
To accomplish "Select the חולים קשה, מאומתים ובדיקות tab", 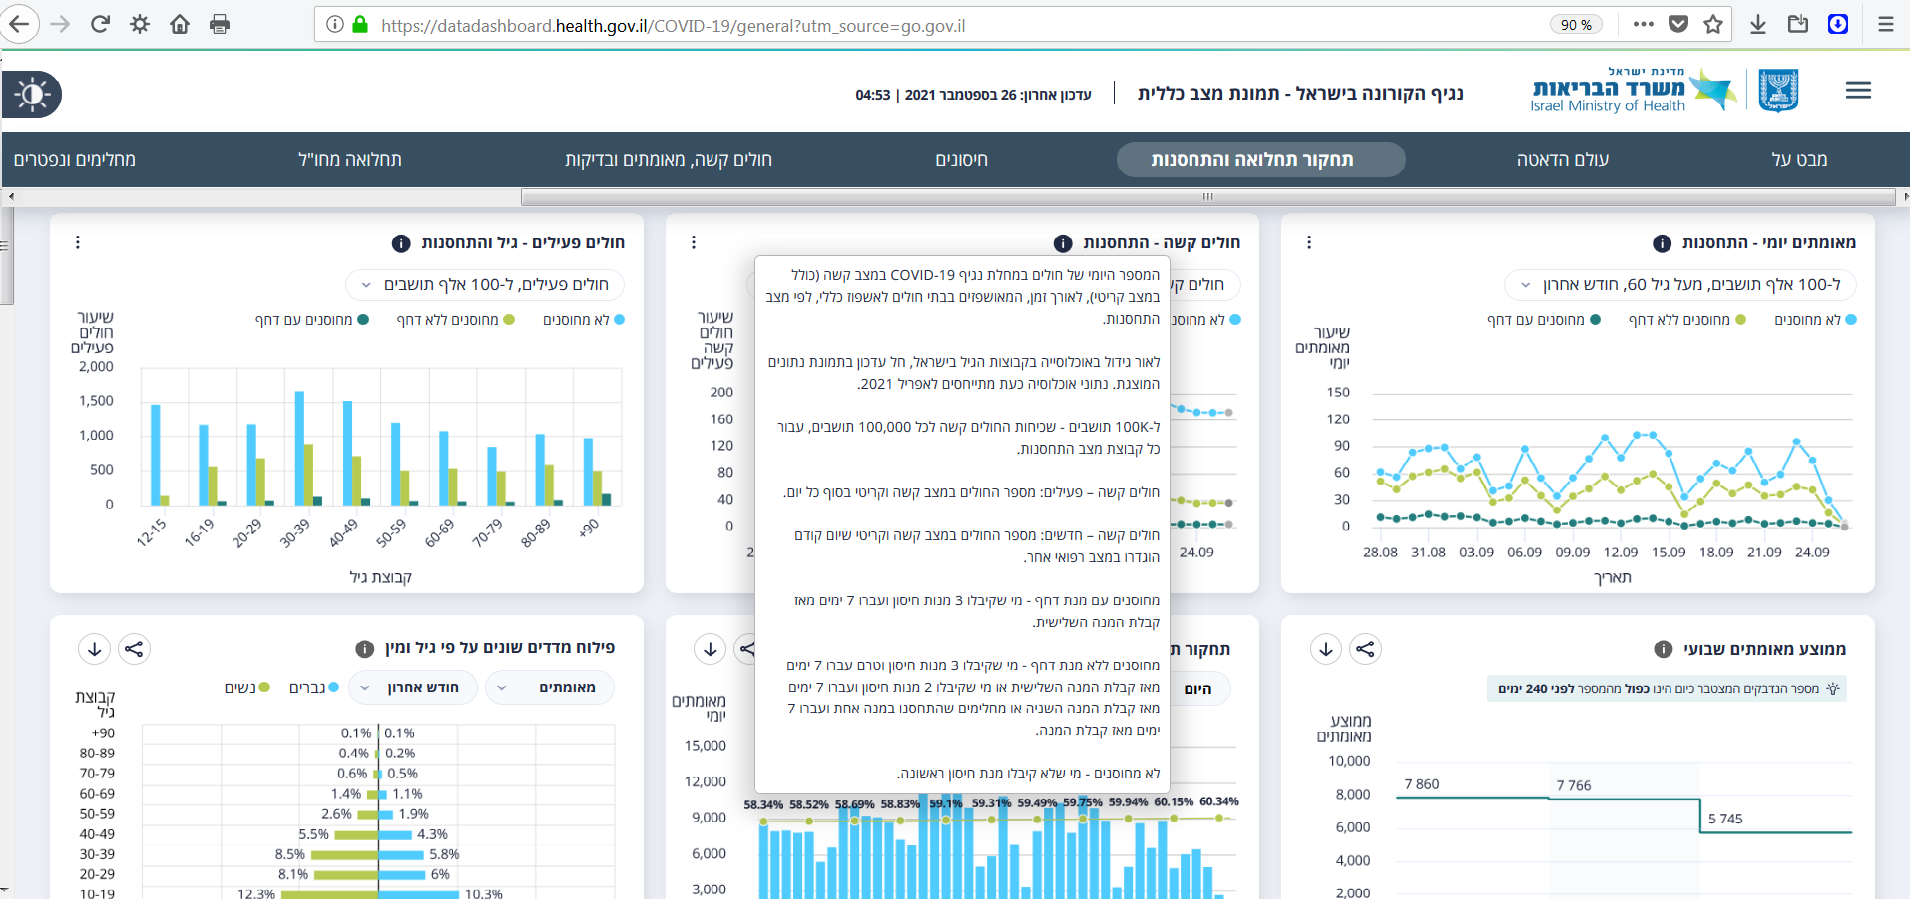I will coord(668,160).
